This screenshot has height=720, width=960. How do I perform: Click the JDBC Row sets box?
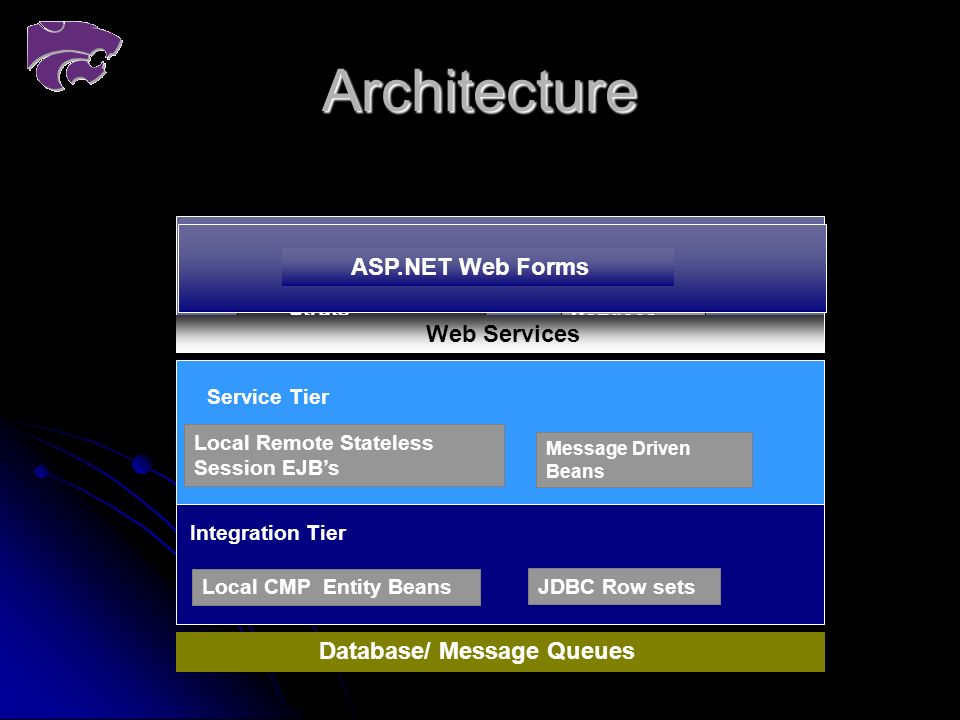tap(624, 587)
